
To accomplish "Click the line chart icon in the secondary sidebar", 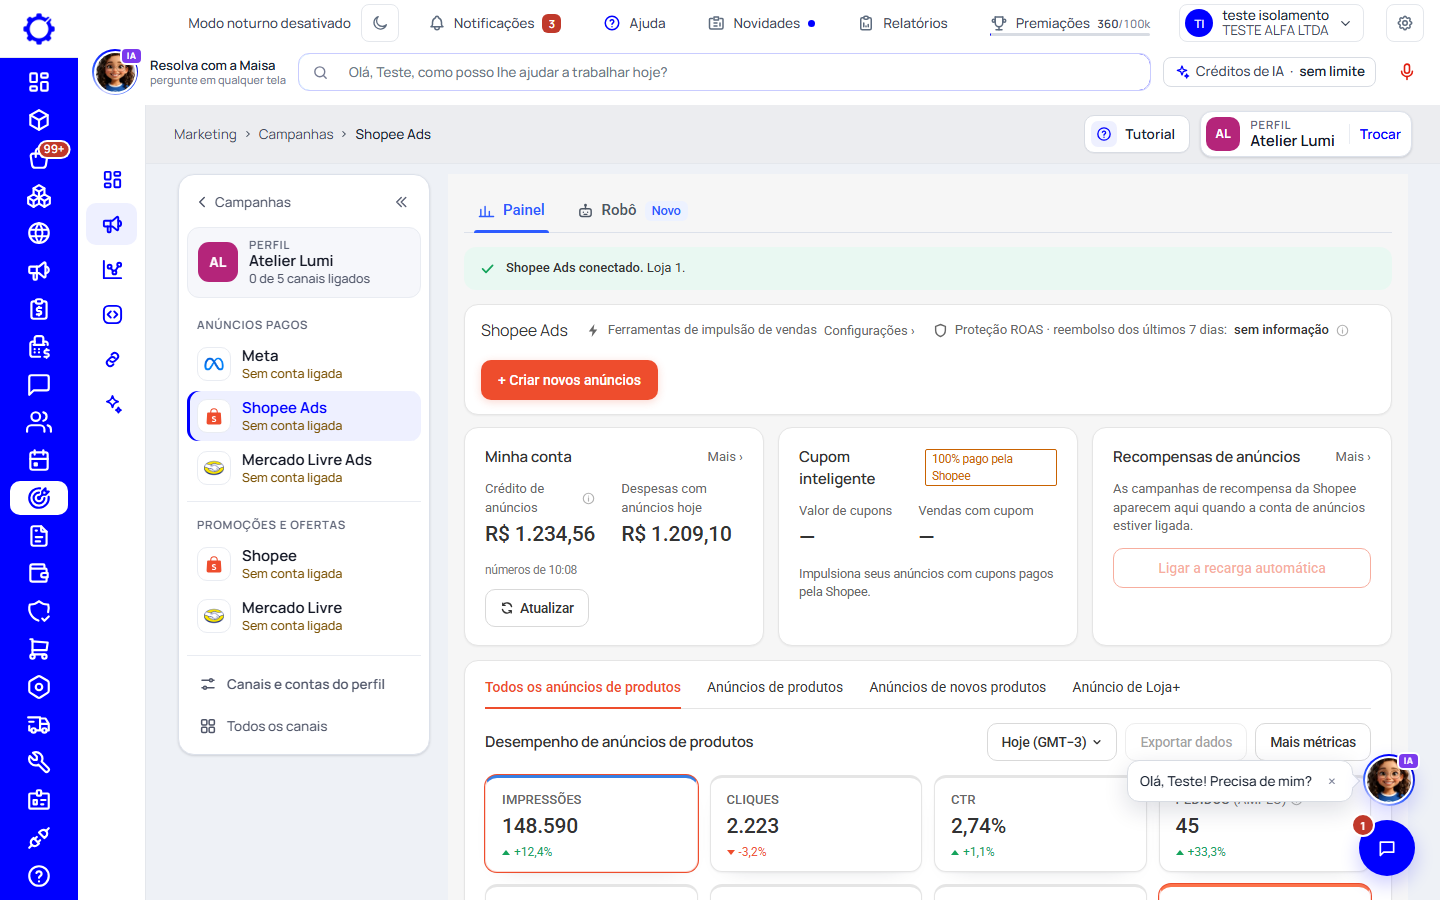I will point(112,269).
